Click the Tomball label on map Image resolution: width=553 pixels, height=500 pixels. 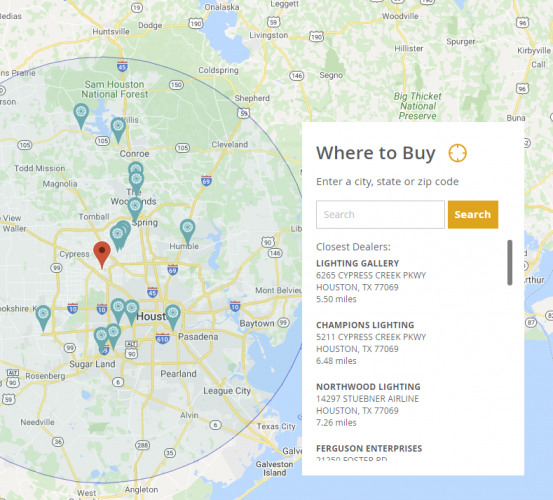point(94,217)
